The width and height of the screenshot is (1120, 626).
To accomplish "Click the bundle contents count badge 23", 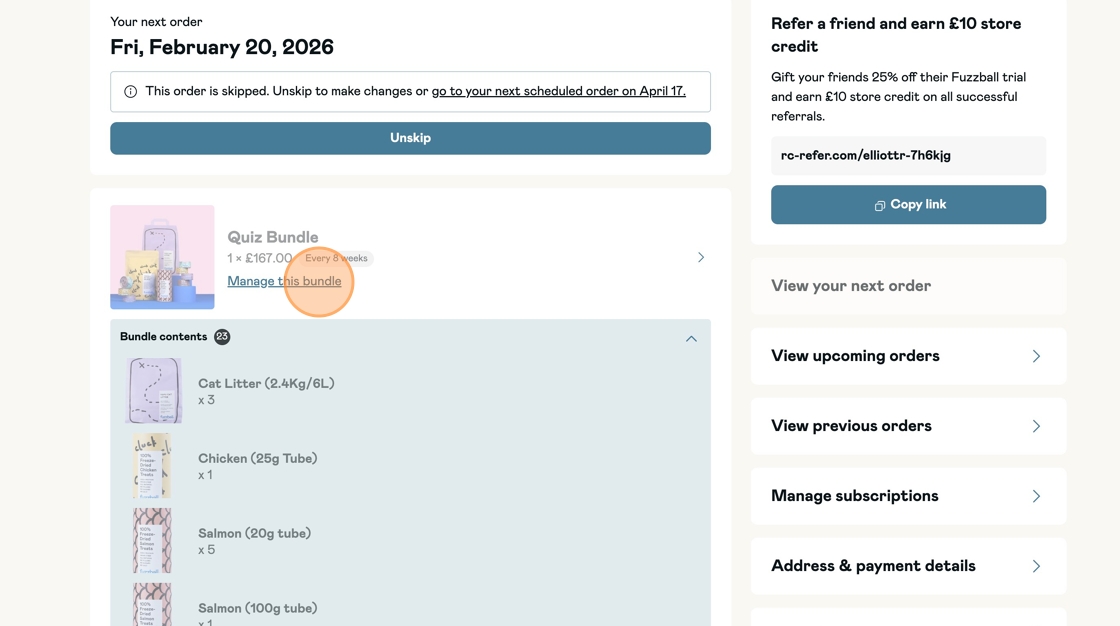I will [222, 337].
